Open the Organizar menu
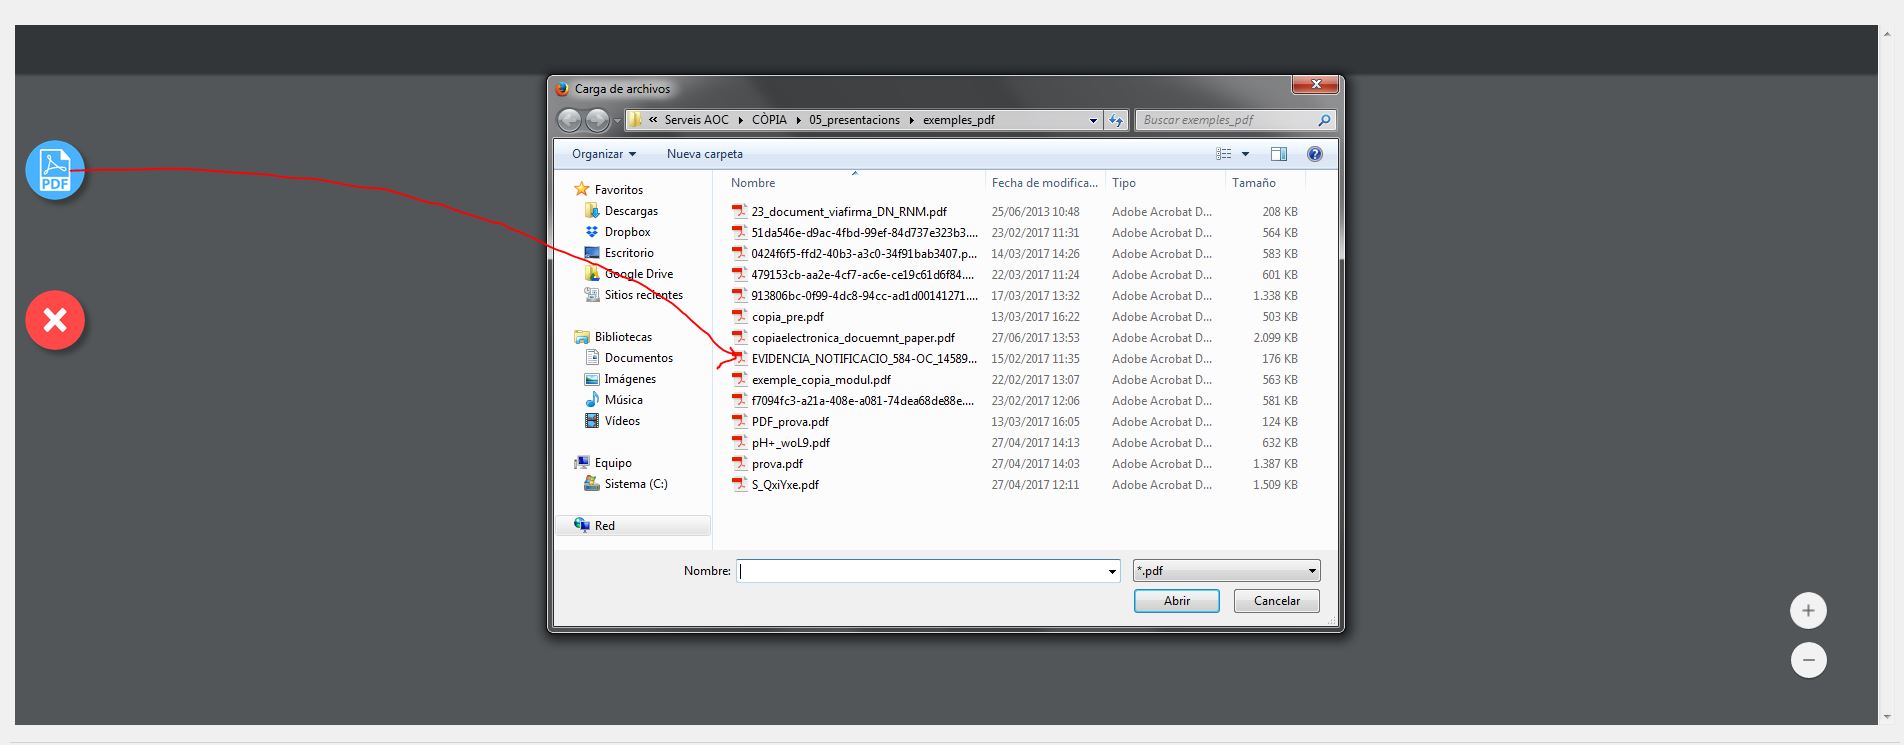The height and width of the screenshot is (745, 1904). pyautogui.click(x=603, y=154)
